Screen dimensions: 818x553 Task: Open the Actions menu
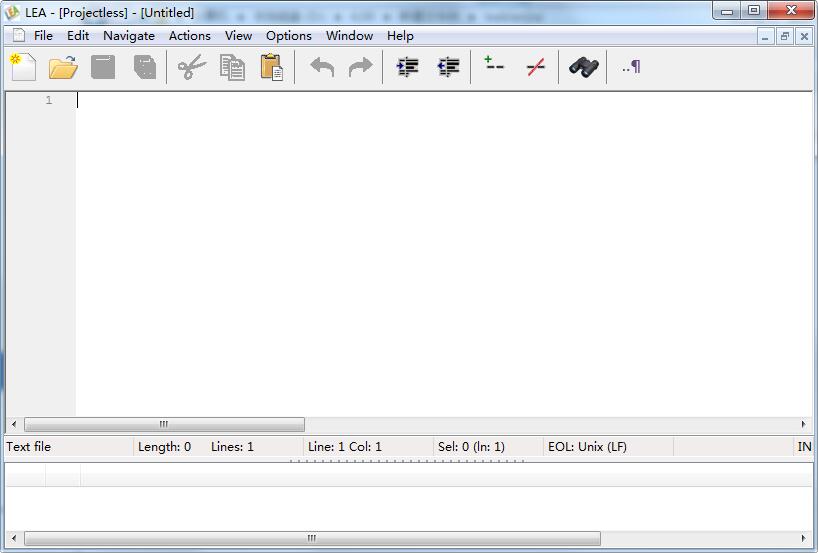pos(190,35)
